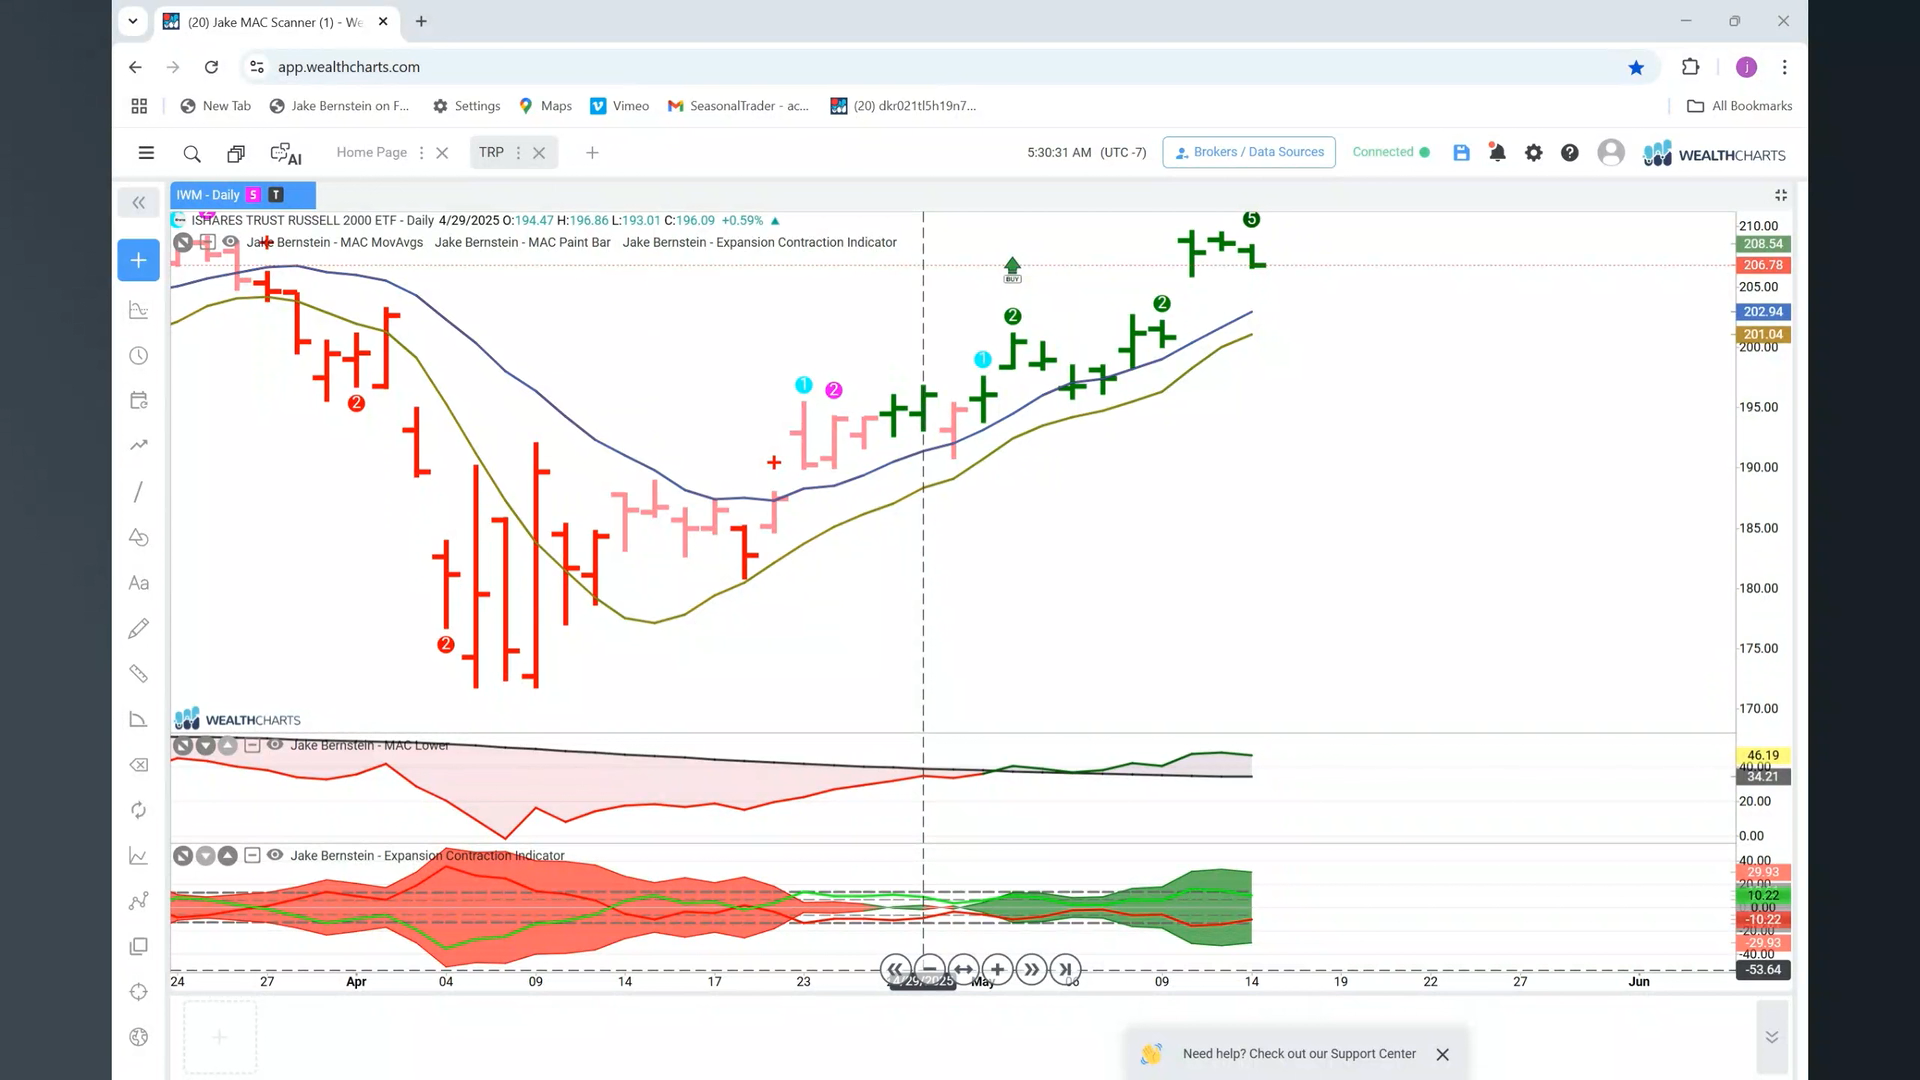Viewport: 1920px width, 1080px height.
Task: Jump to latest bar button
Action: 1065,969
